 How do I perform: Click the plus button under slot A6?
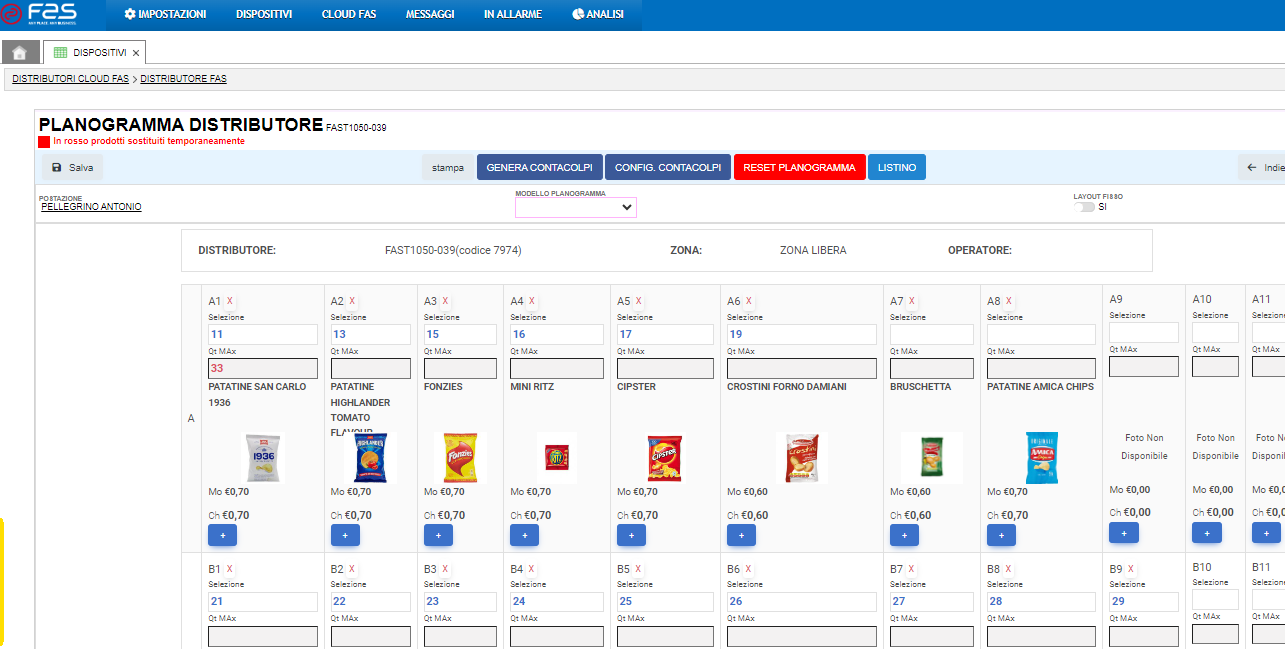coord(742,535)
